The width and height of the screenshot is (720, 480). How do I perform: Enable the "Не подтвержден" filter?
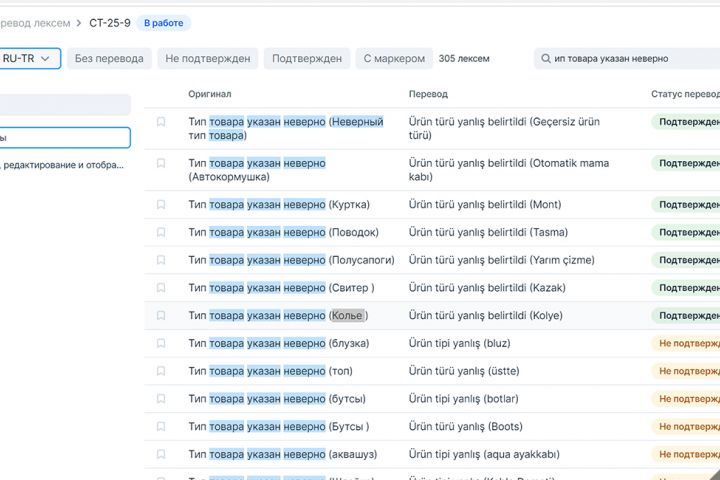pyautogui.click(x=208, y=59)
